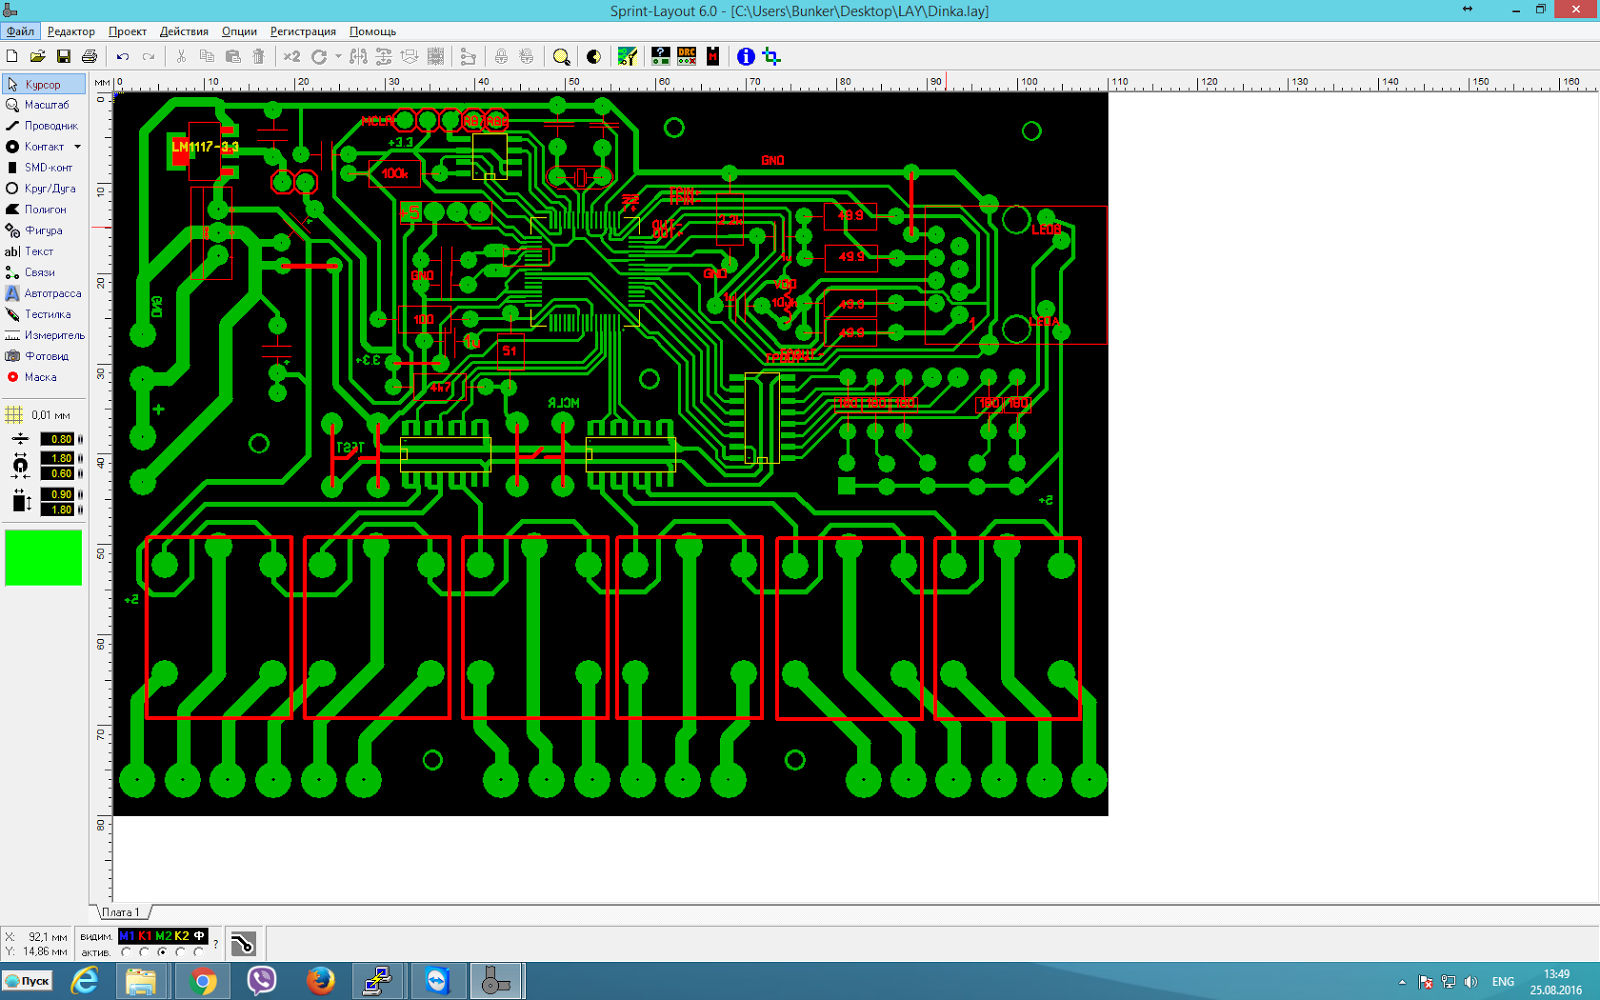This screenshot has height=1000, width=1600.
Task: Select the Полигон tool
Action: click(x=44, y=210)
